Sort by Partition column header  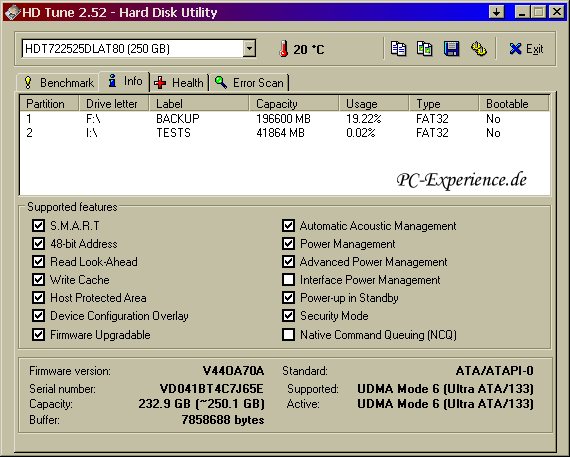click(x=49, y=104)
